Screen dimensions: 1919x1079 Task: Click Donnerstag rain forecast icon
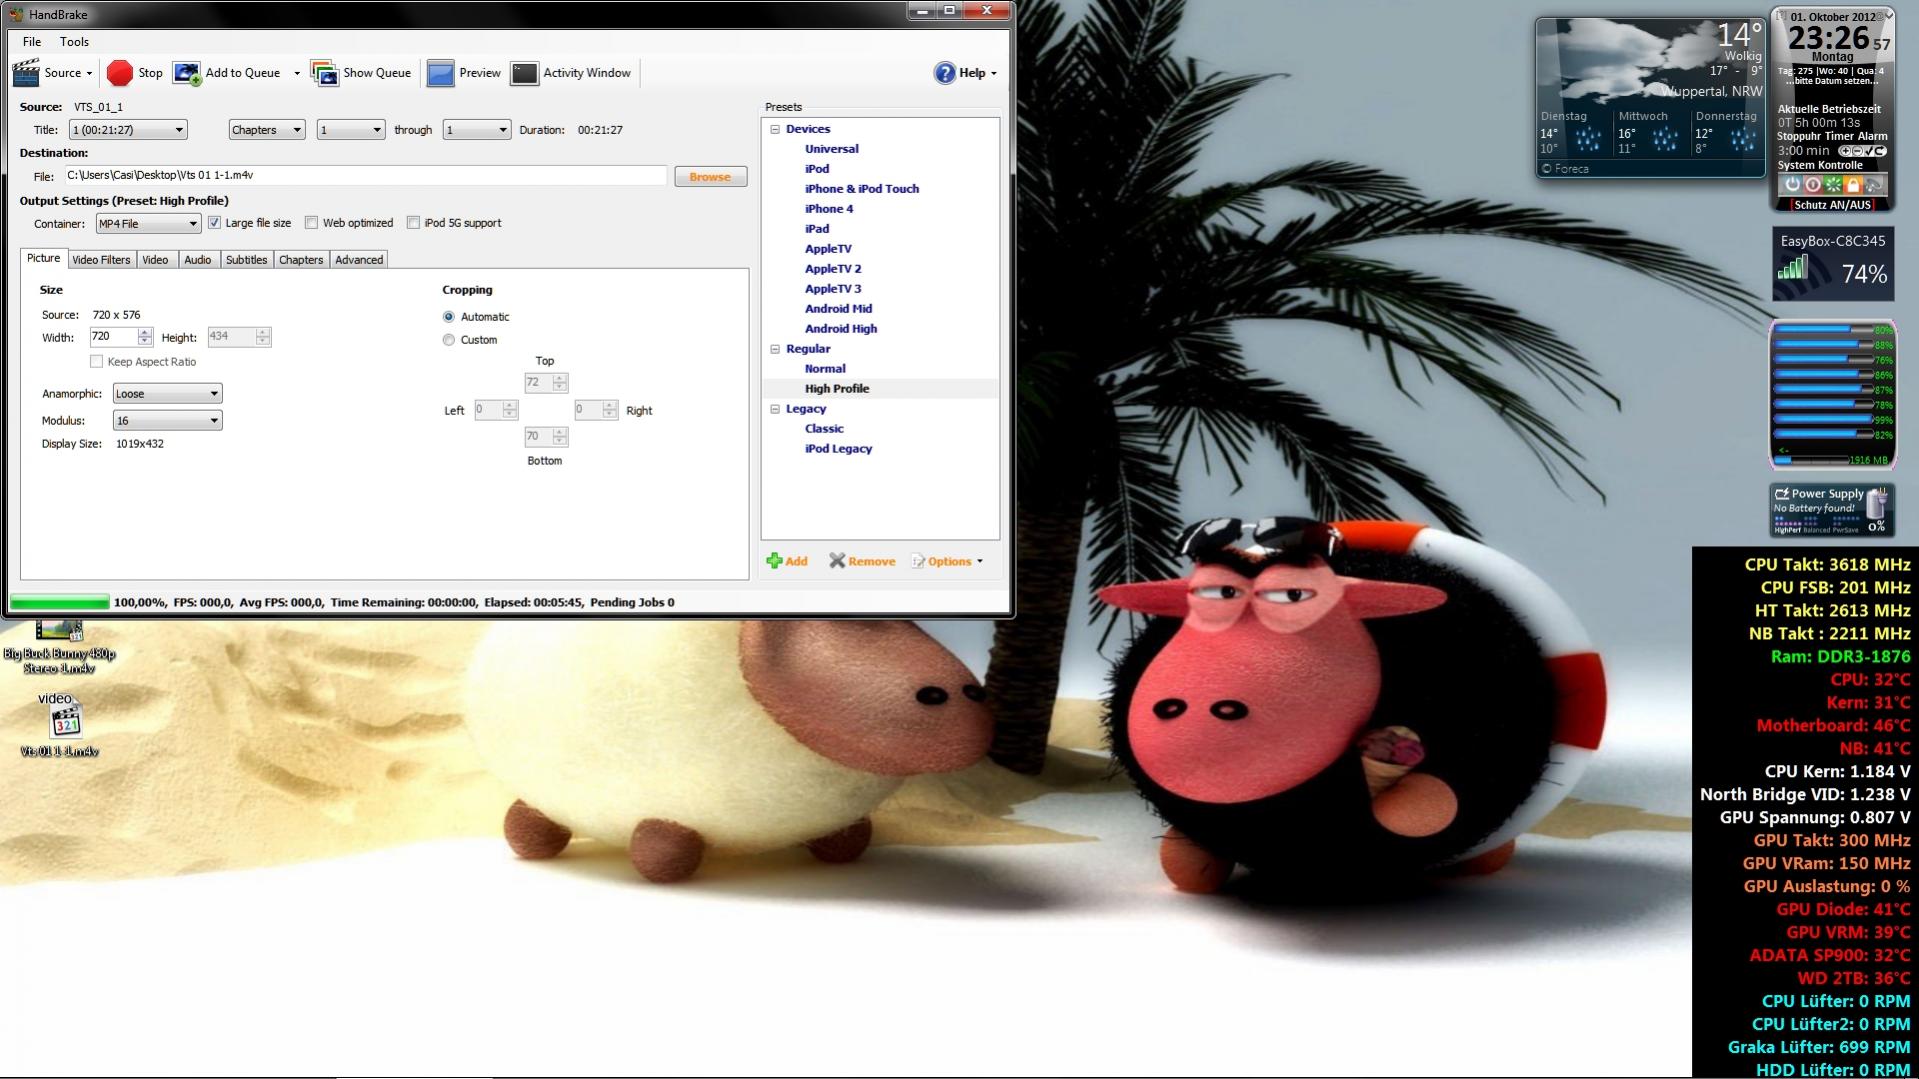1743,141
